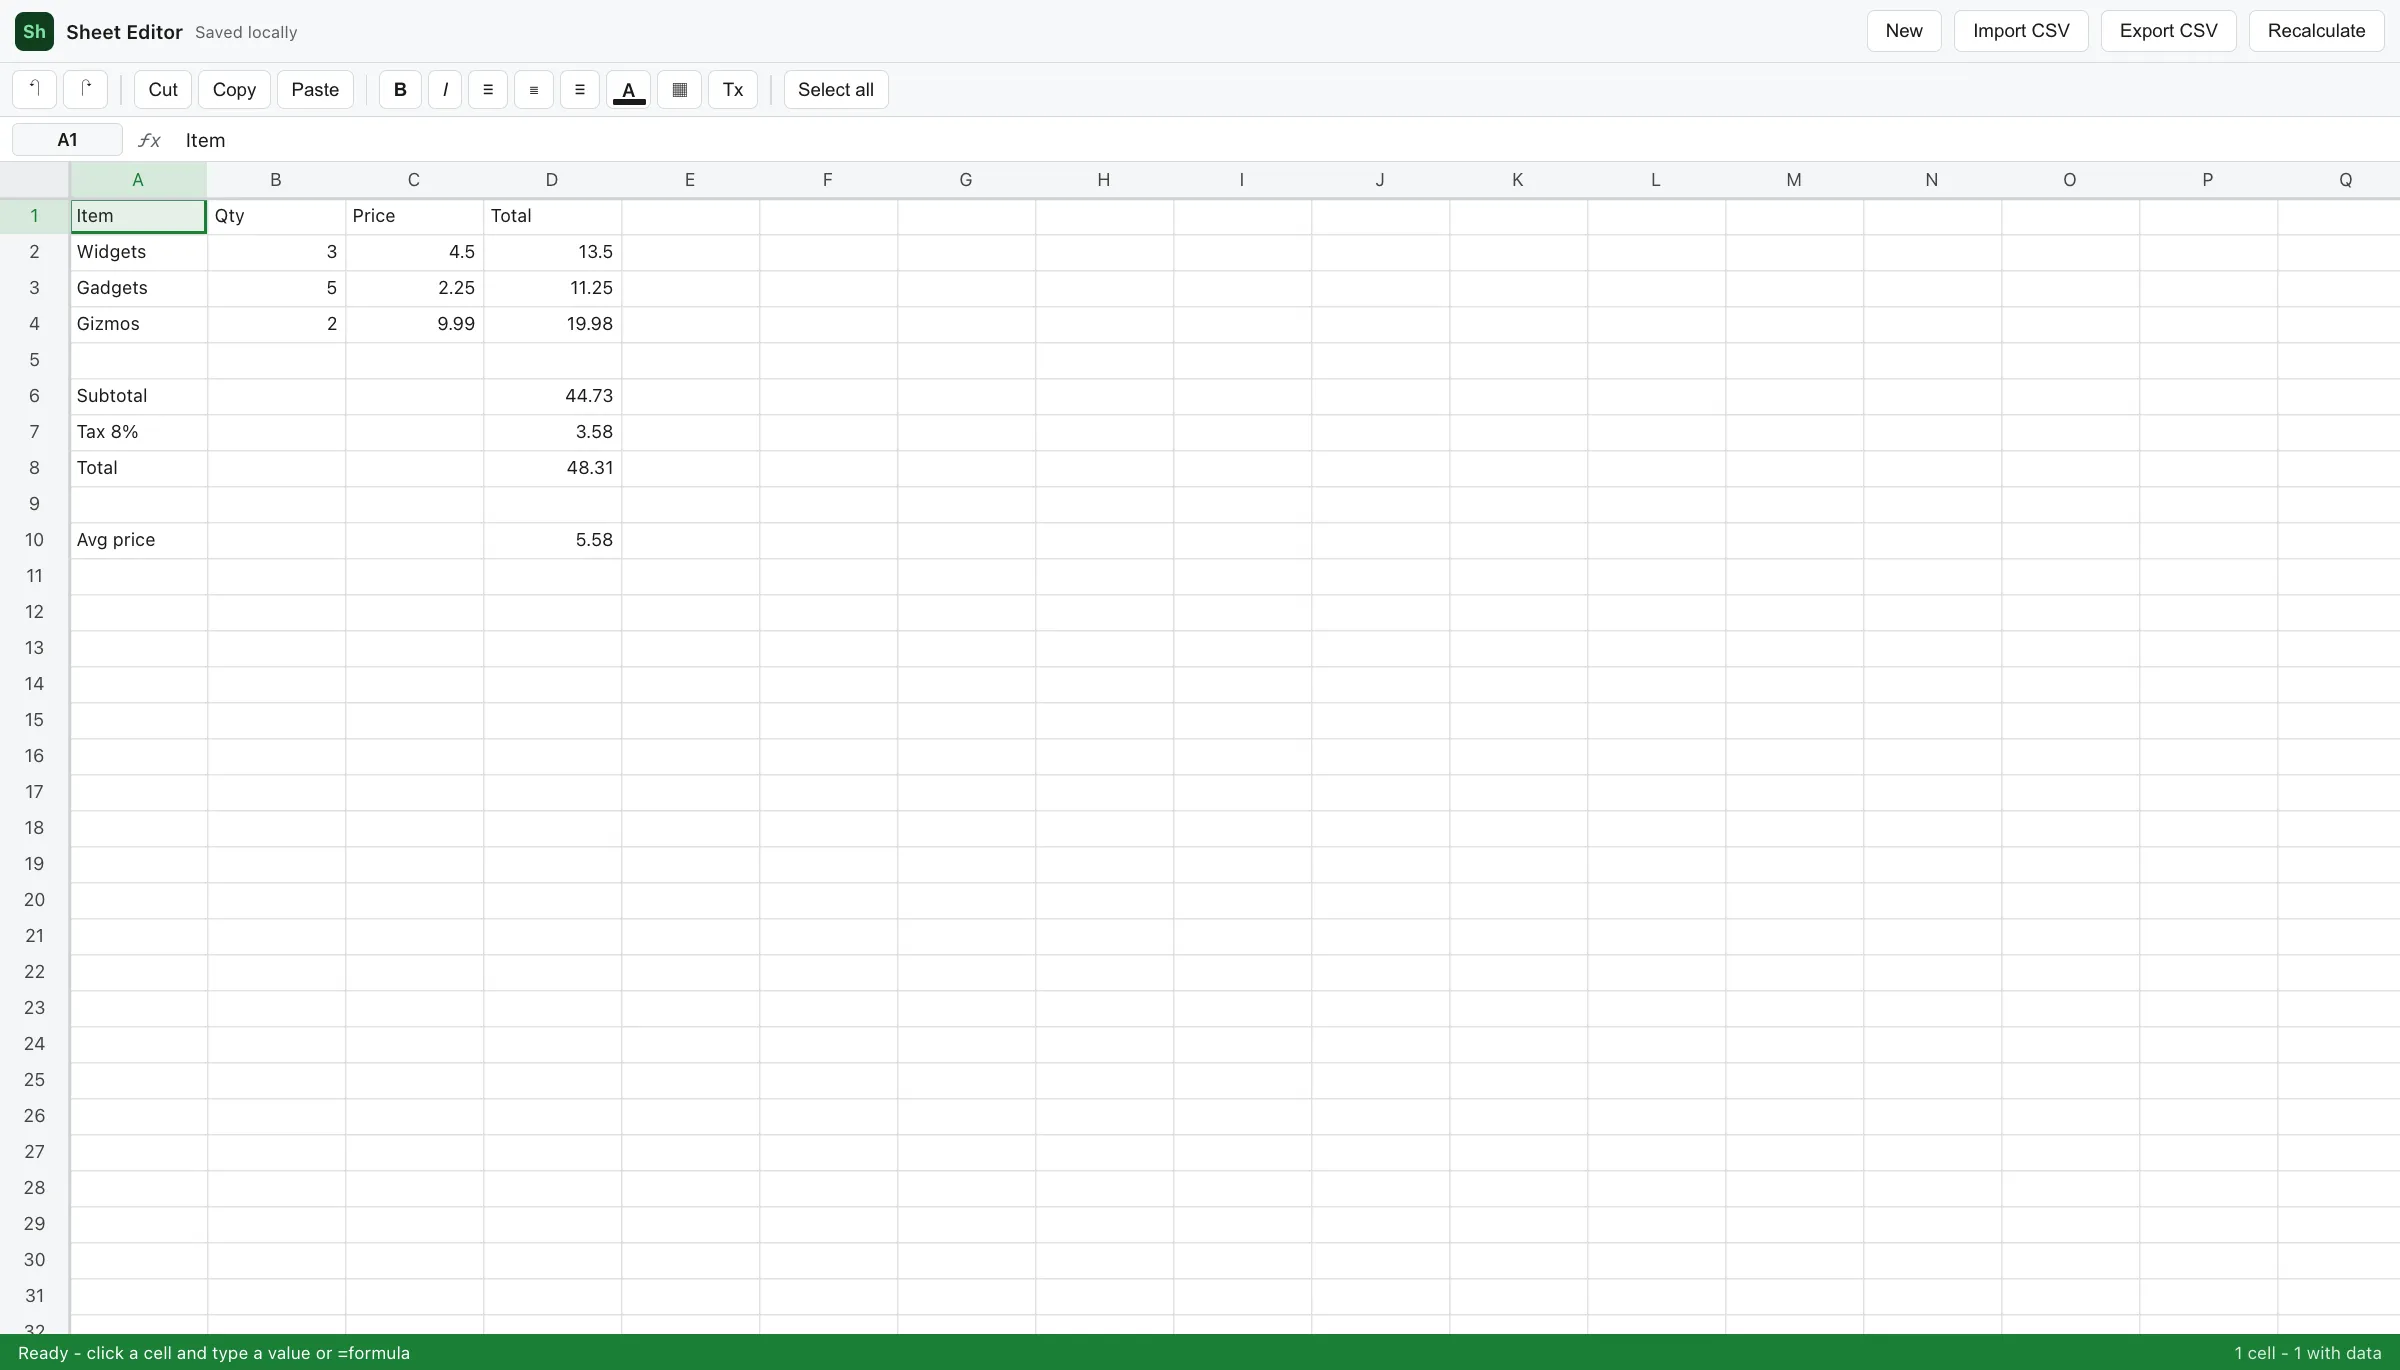
Task: Click the formula bar showing Item
Action: (x=1285, y=140)
